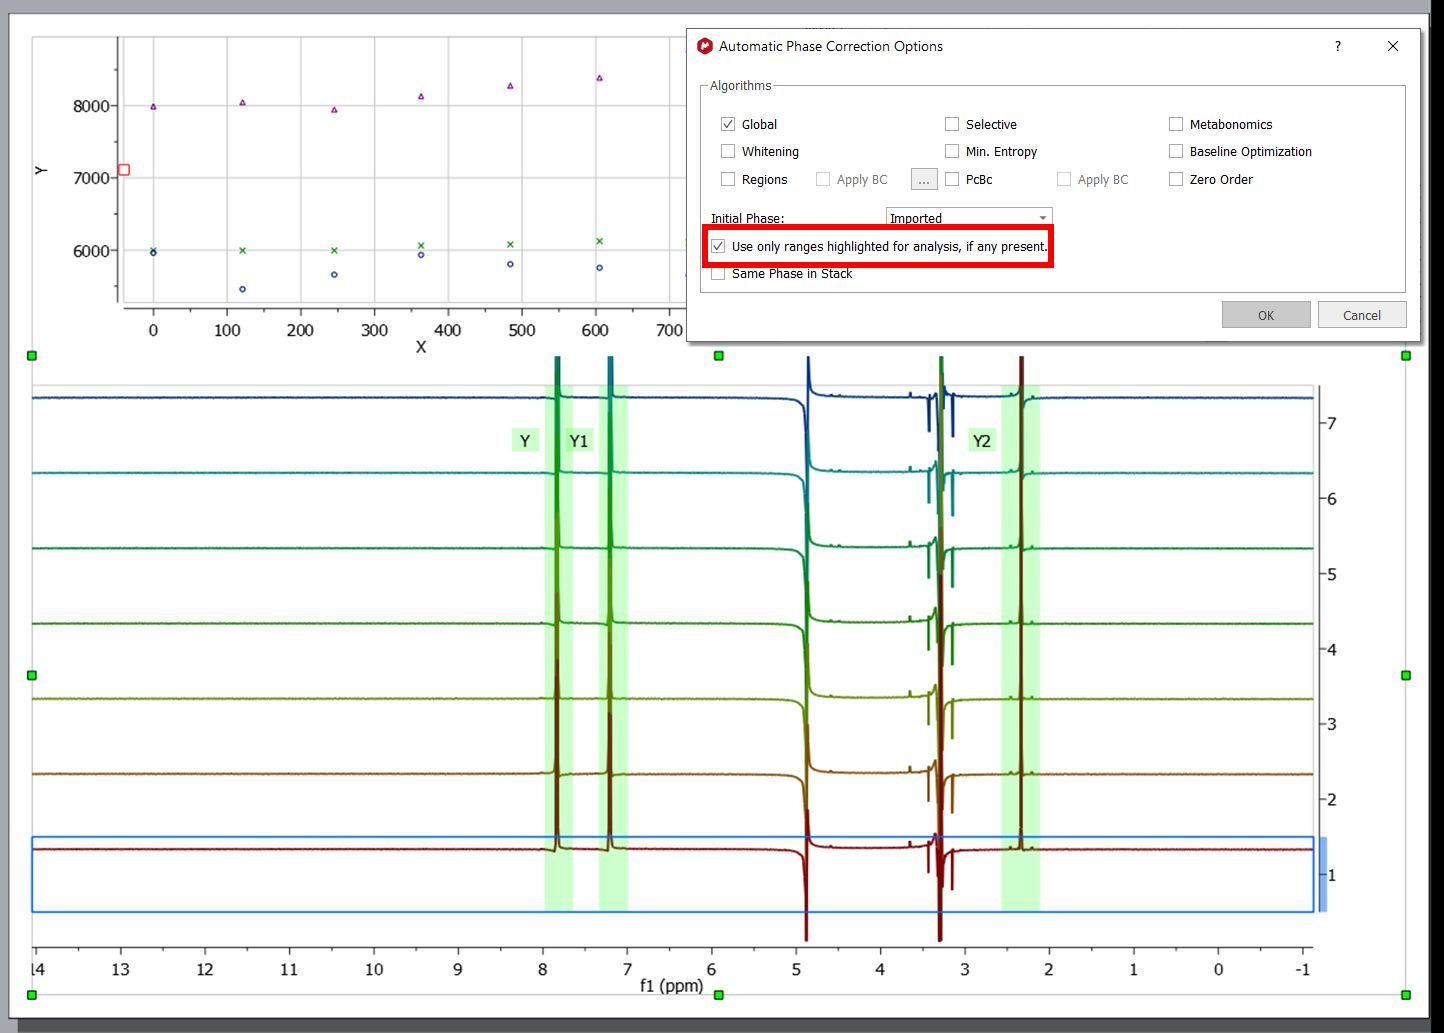1444x1033 pixels.
Task: Click the f1 (ppm) axis label
Action: (x=672, y=986)
